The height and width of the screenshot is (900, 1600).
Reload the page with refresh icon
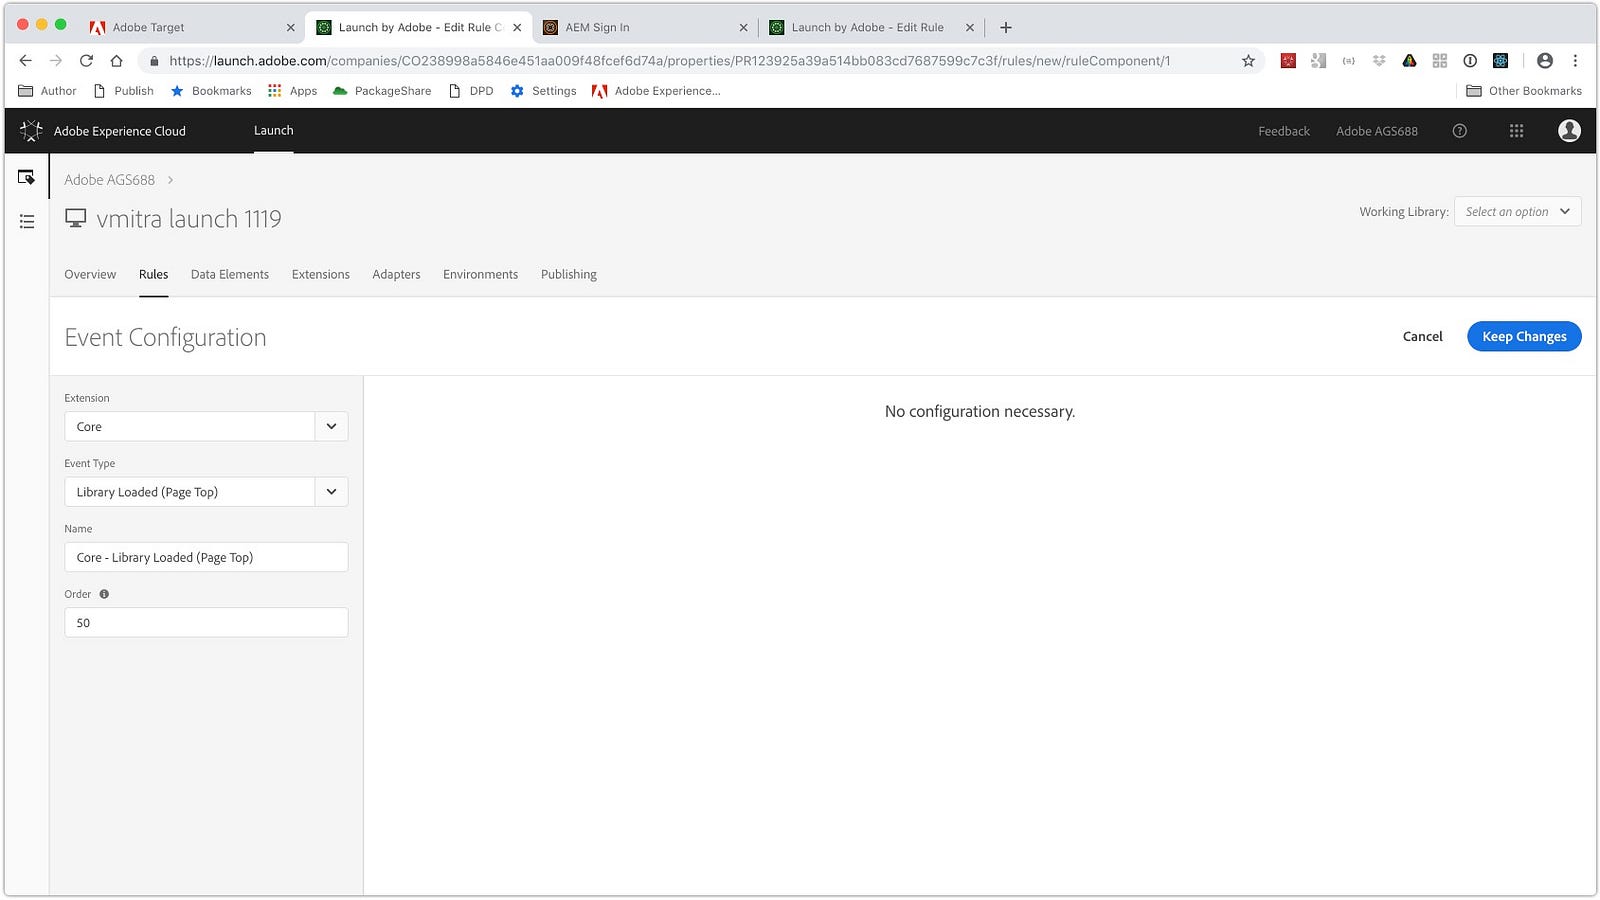tap(86, 61)
